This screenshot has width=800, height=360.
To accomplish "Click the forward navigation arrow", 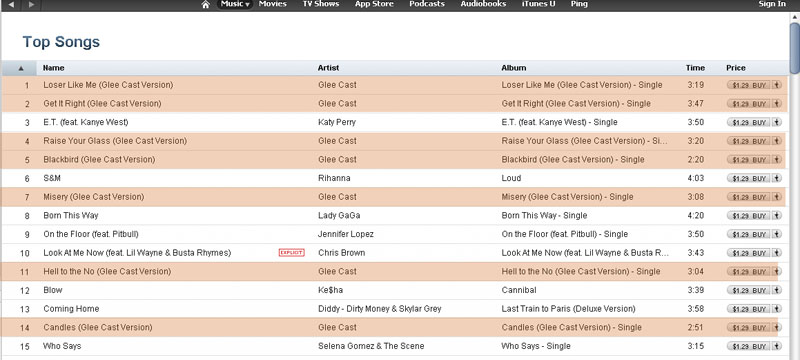I will [x=31, y=5].
